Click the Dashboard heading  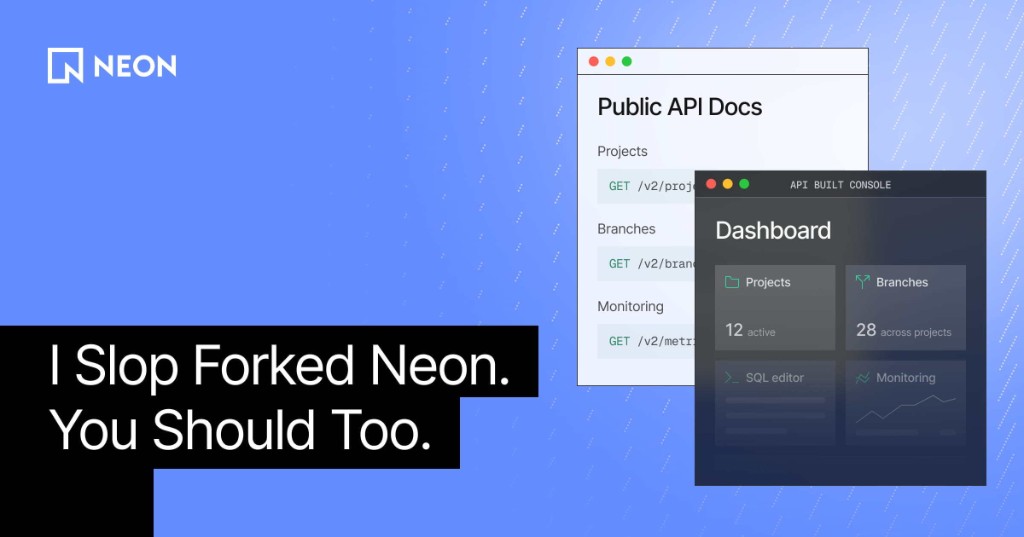click(773, 231)
